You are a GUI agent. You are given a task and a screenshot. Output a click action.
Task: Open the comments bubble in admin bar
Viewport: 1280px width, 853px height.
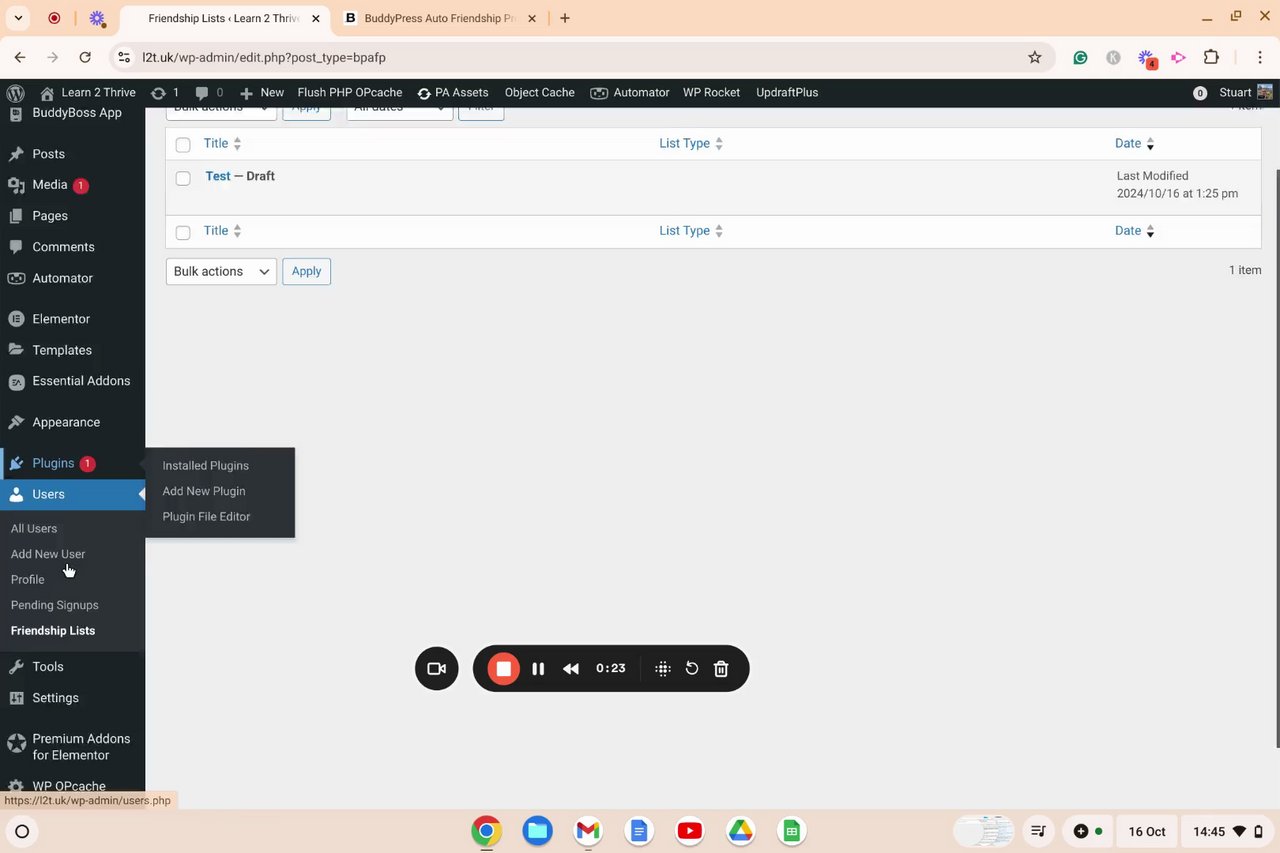[x=202, y=93]
